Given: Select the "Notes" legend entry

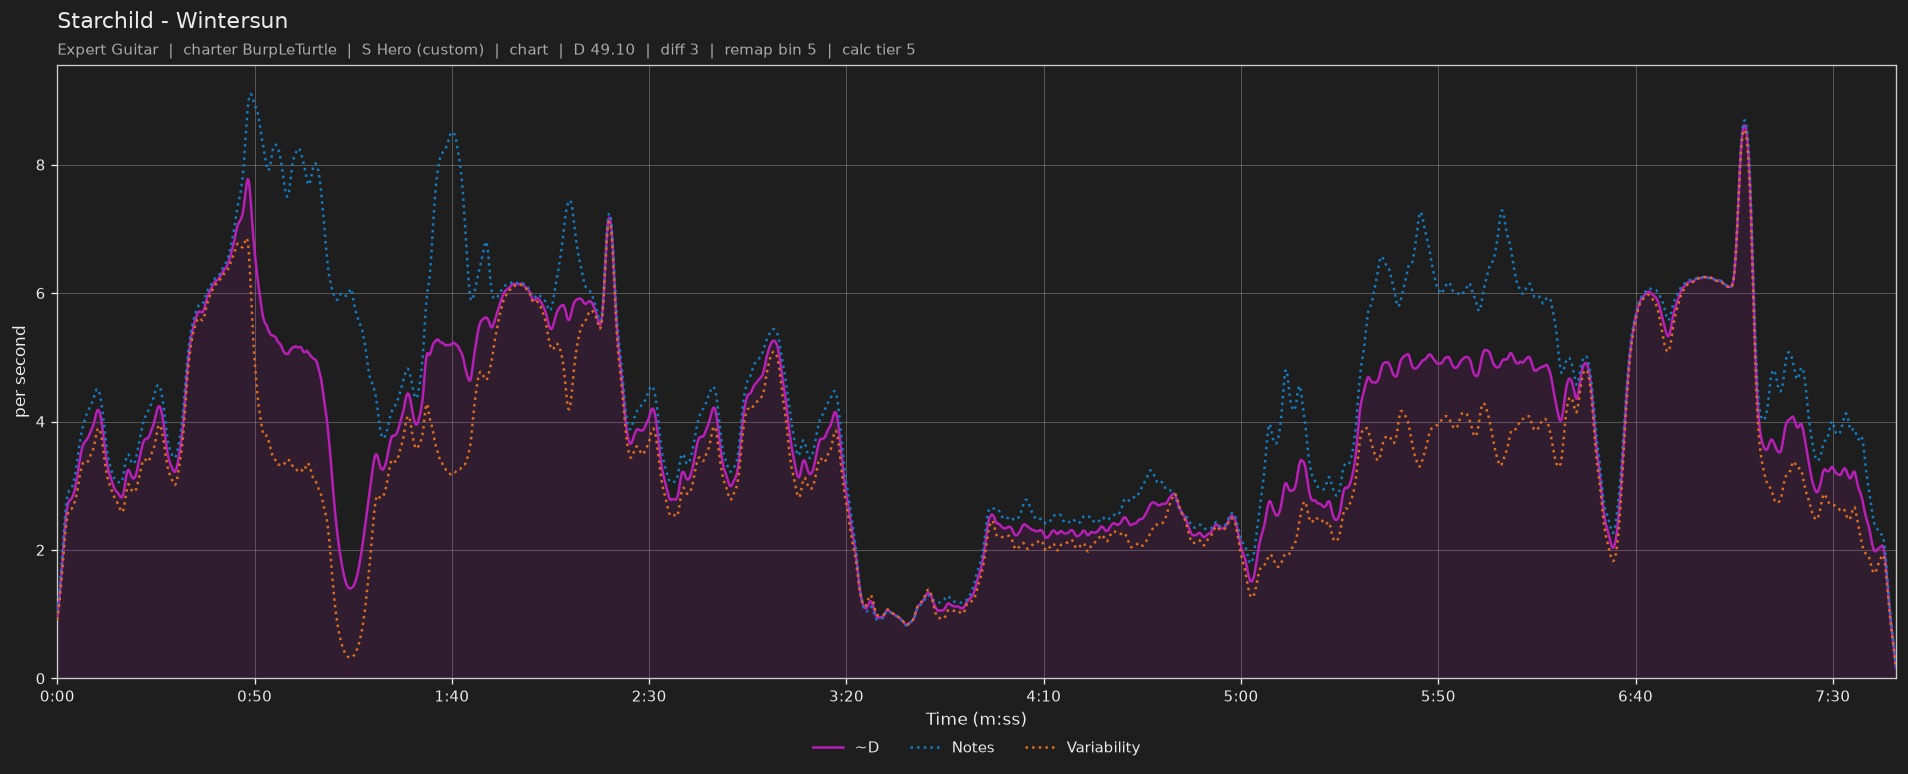Looking at the screenshot, I should pos(953,748).
